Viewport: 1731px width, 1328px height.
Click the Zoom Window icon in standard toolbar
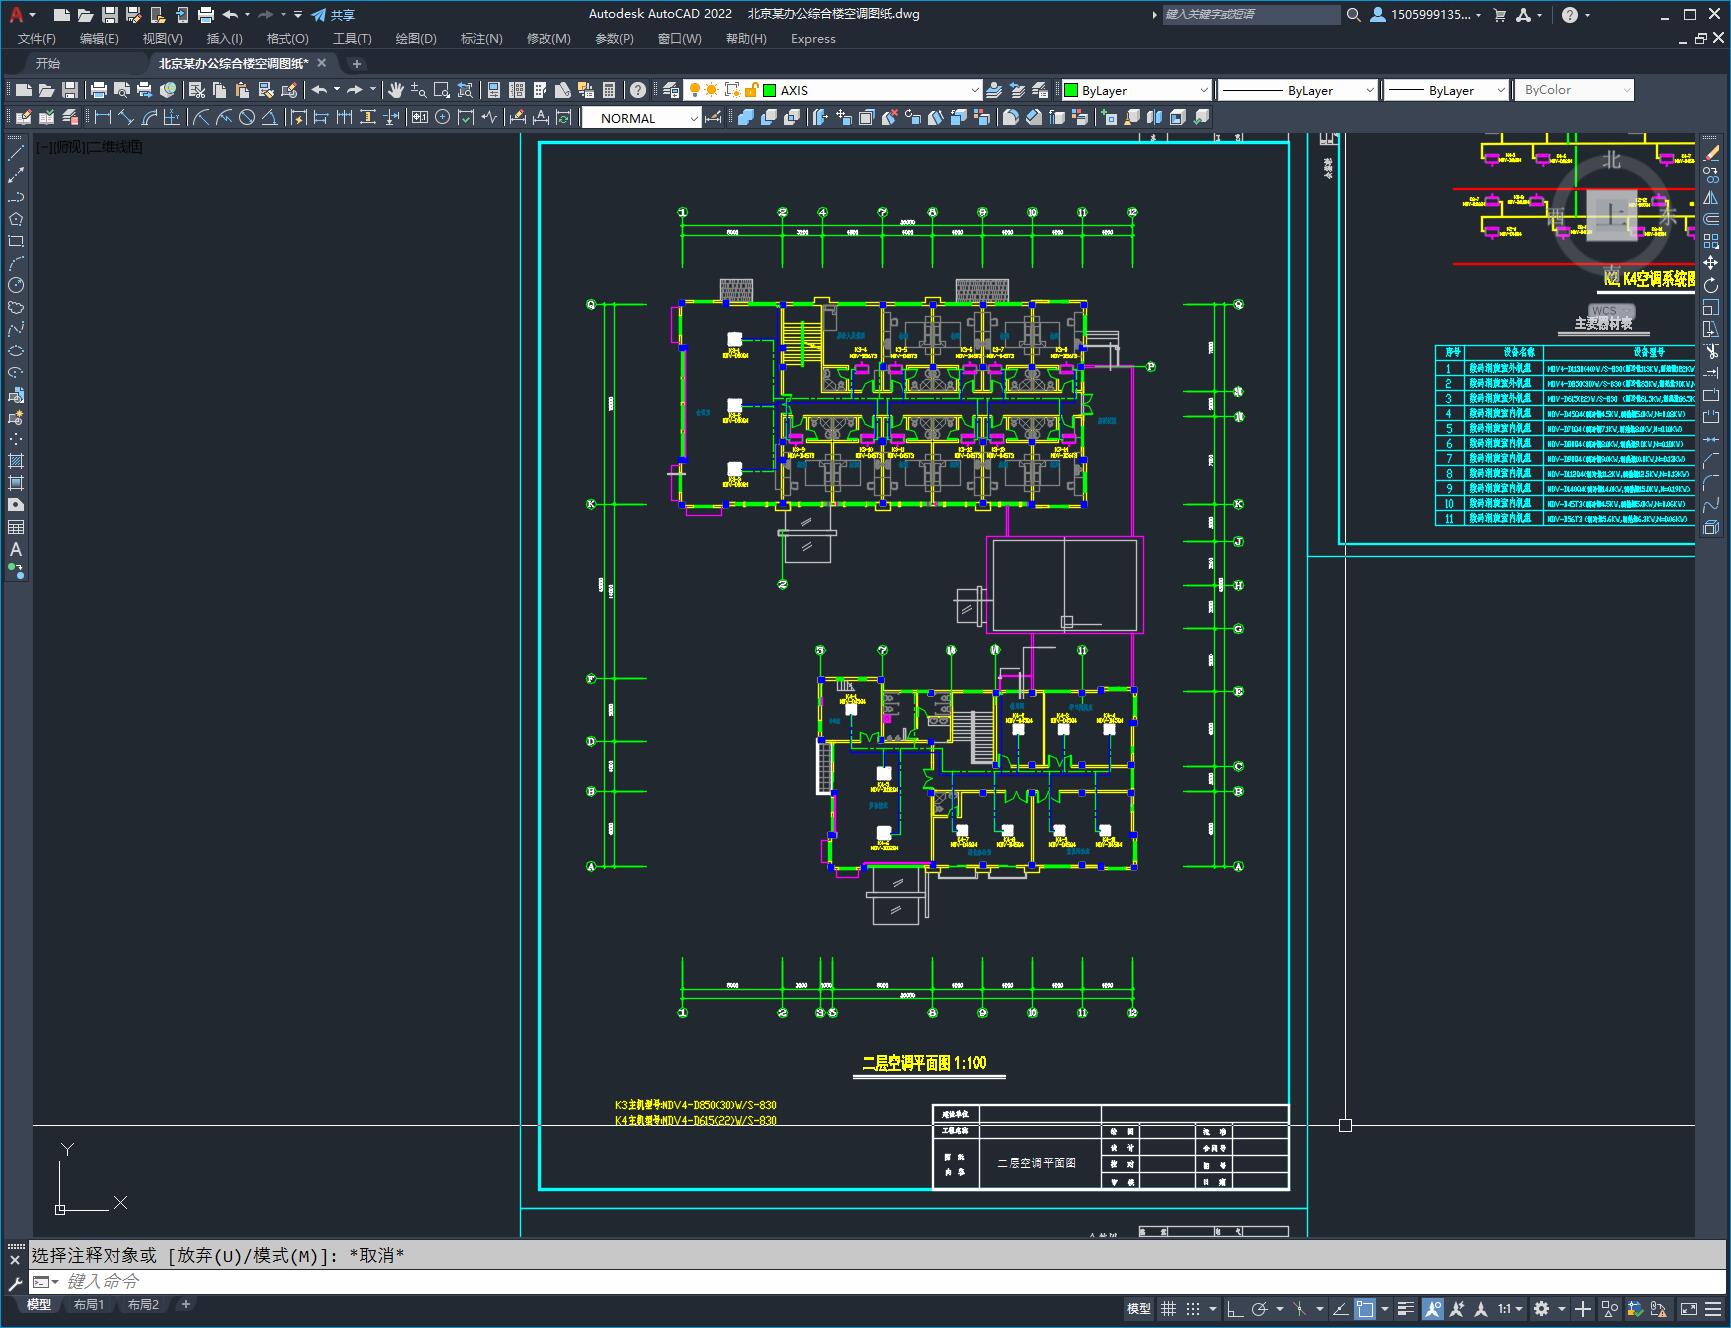coord(441,90)
